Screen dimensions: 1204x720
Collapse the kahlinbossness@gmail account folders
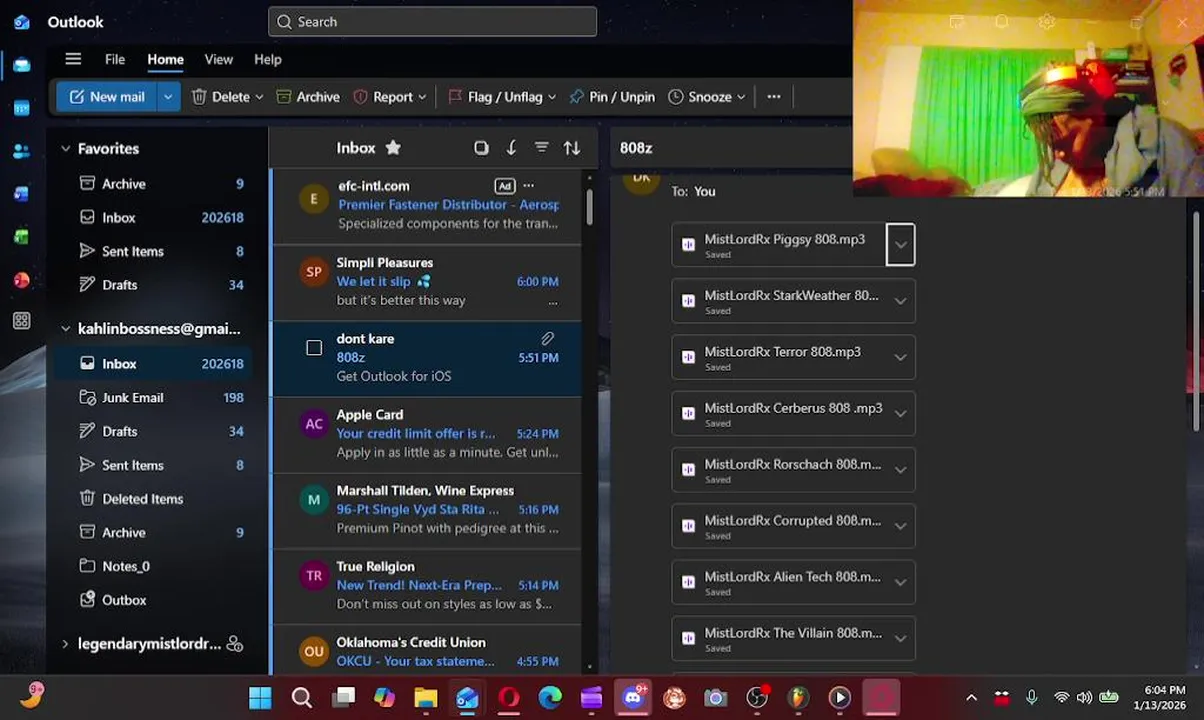point(66,328)
